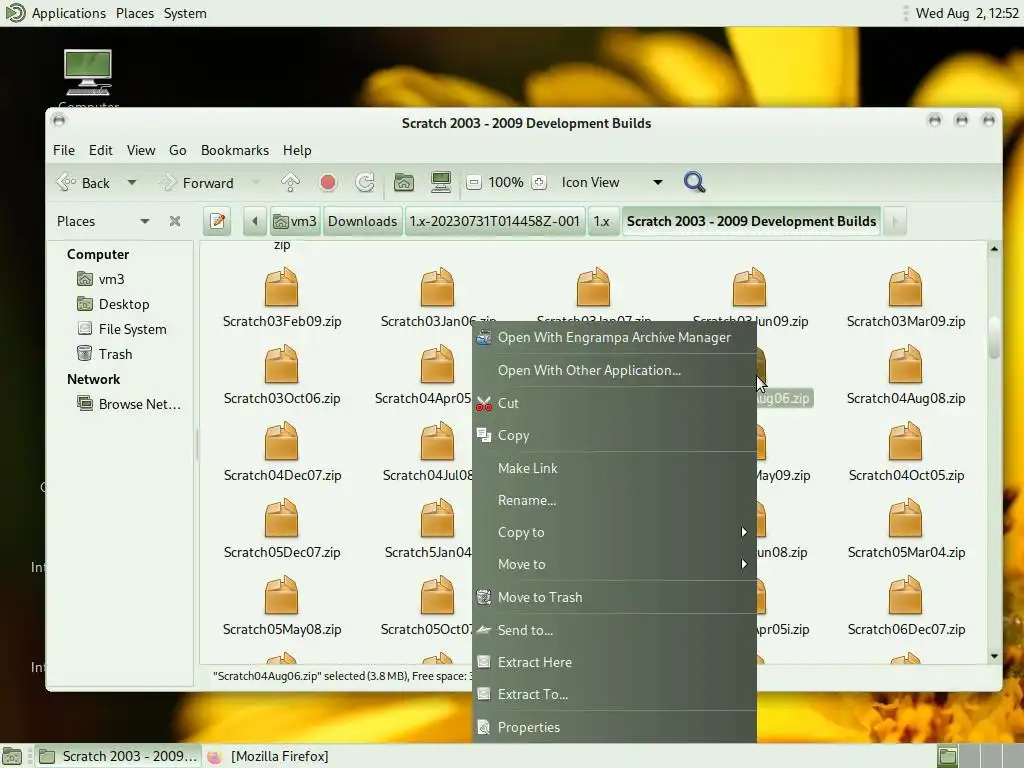1024x768 pixels.
Task: Switch to Mozilla Firefox in taskbar
Action: coord(269,756)
